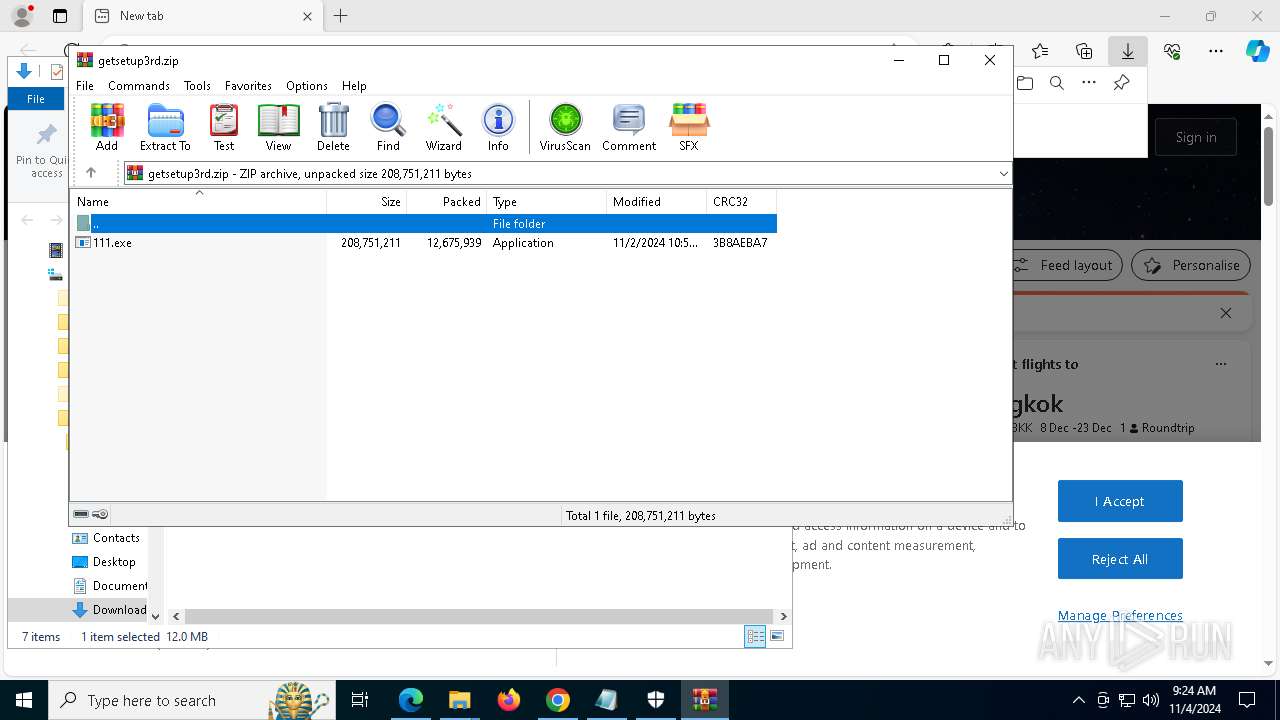Open Edge downloads toolbar icon
1280x720 pixels.
pyautogui.click(x=1127, y=51)
